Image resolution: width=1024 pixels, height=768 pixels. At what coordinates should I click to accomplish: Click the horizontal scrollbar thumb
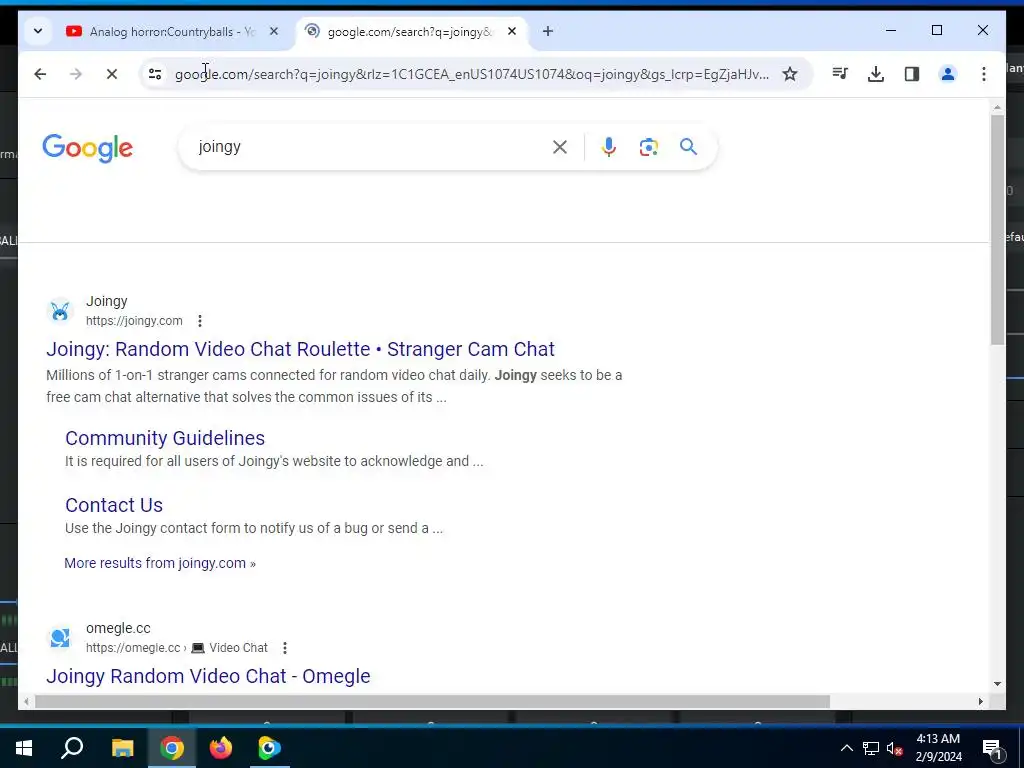(x=432, y=701)
